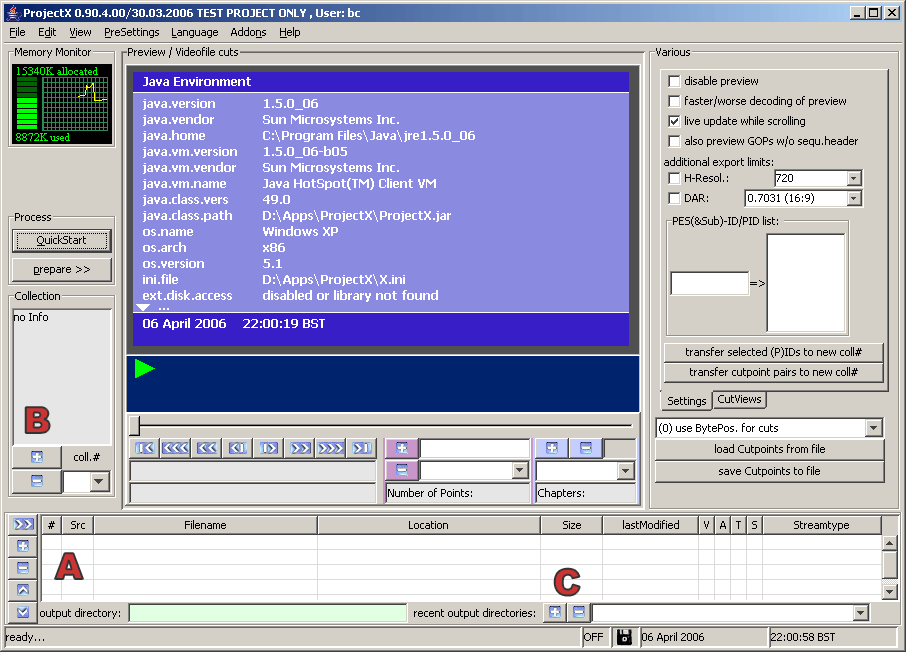Add a cutpoint with the pink plus icon
The width and height of the screenshot is (906, 652).
click(x=404, y=447)
